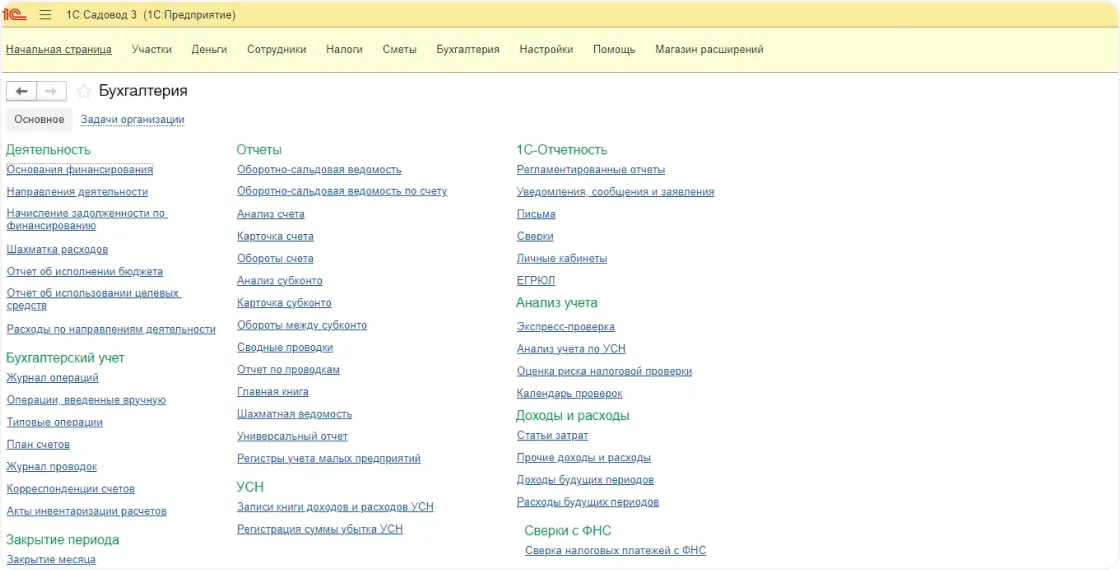Click the 1C logo icon
The height and width of the screenshot is (570, 1120).
coord(15,15)
